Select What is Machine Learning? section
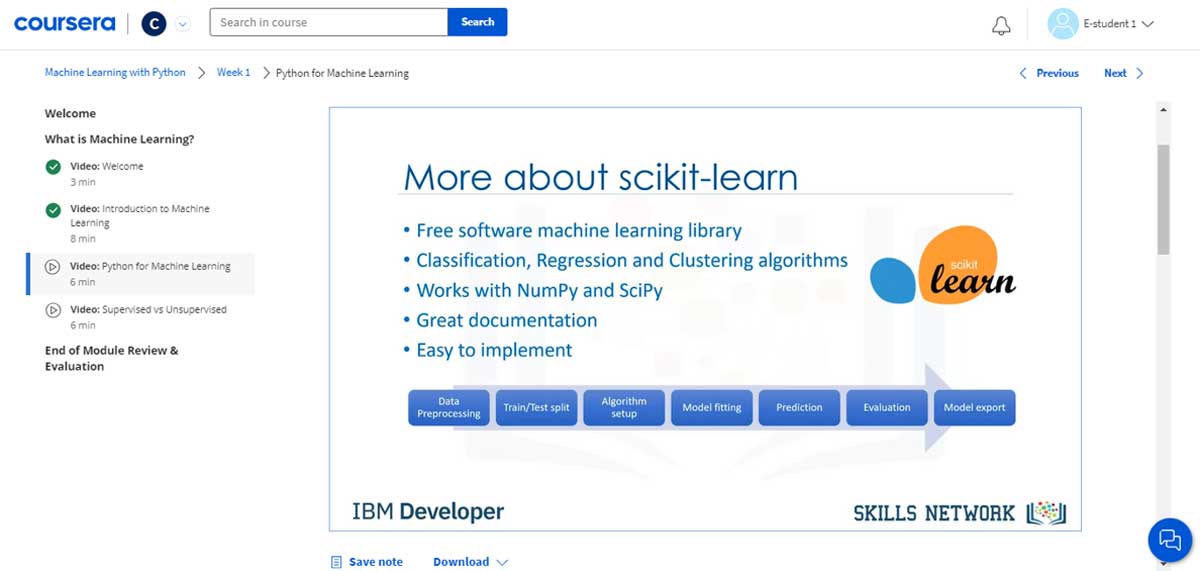 119,139
